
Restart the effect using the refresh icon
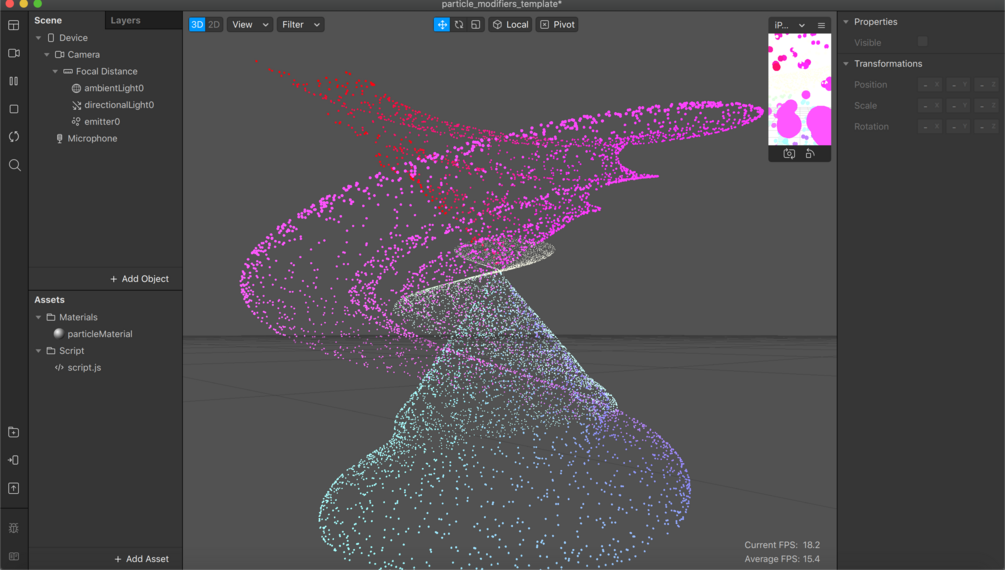pos(13,137)
